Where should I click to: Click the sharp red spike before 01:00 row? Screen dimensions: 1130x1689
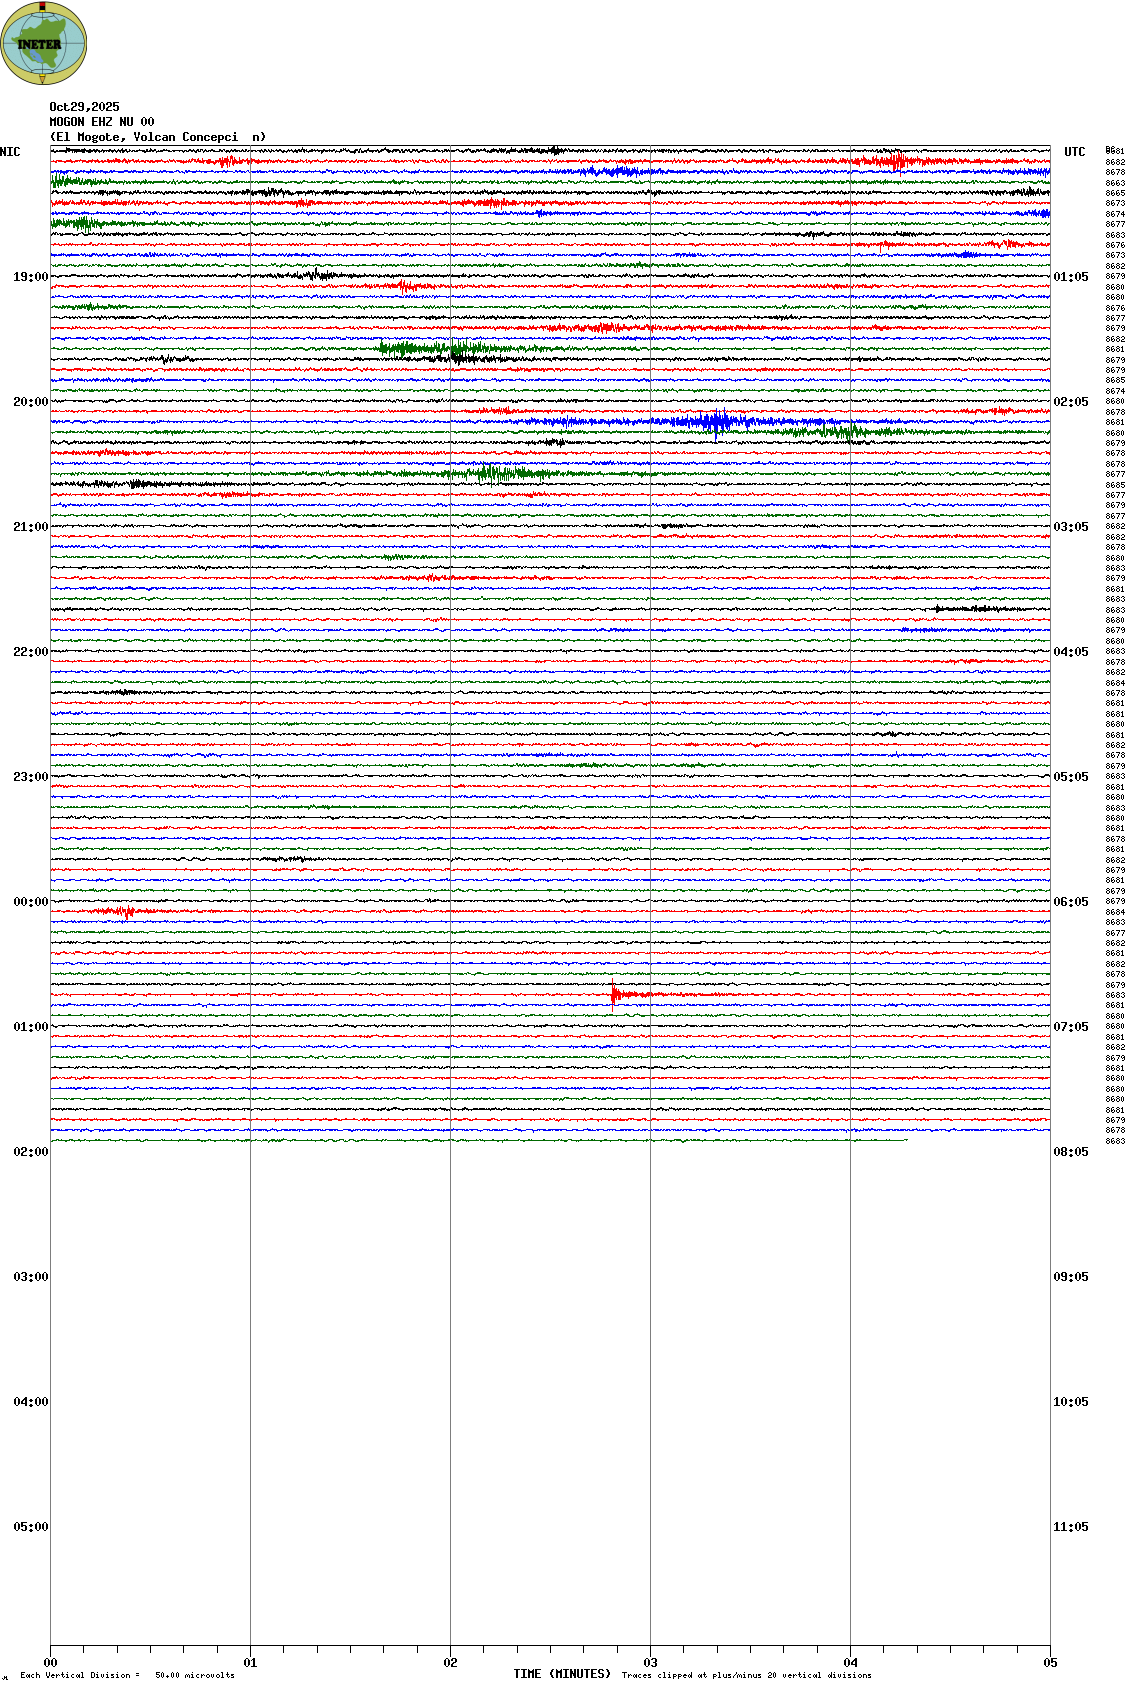pos(614,994)
